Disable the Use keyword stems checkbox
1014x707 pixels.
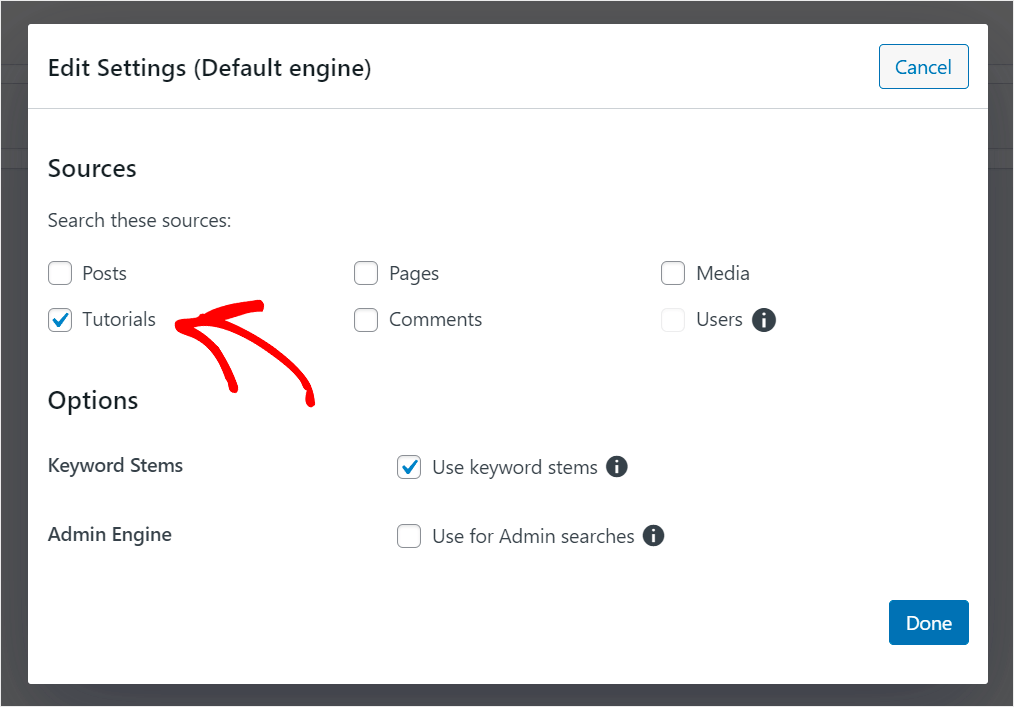pos(409,467)
